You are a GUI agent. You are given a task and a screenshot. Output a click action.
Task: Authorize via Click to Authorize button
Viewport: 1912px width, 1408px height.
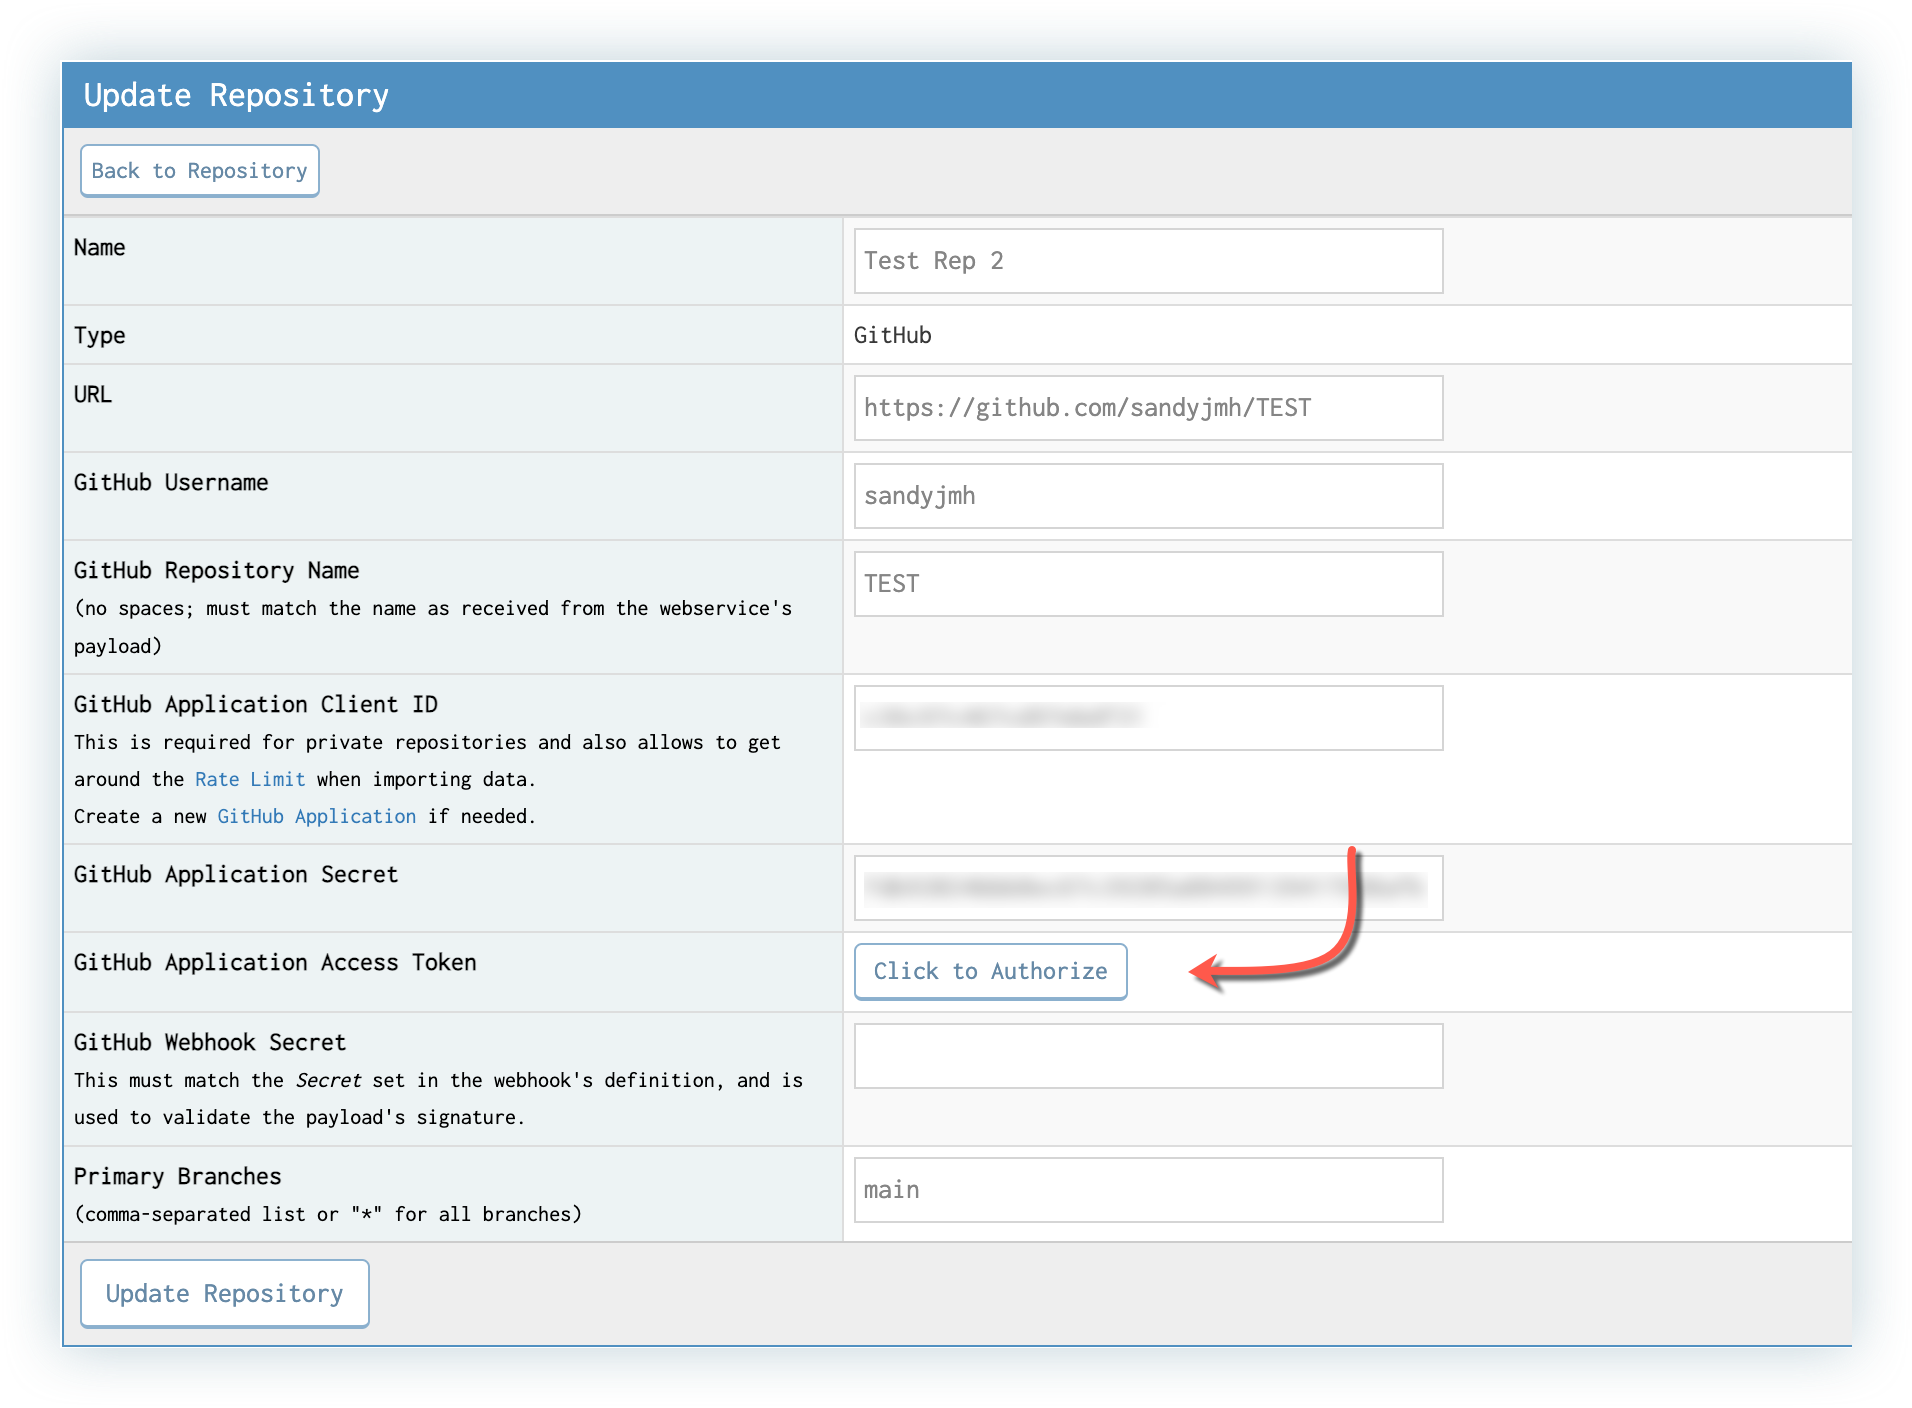click(991, 971)
